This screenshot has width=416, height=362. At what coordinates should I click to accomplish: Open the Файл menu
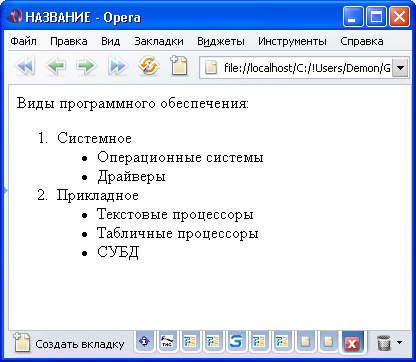click(x=24, y=41)
